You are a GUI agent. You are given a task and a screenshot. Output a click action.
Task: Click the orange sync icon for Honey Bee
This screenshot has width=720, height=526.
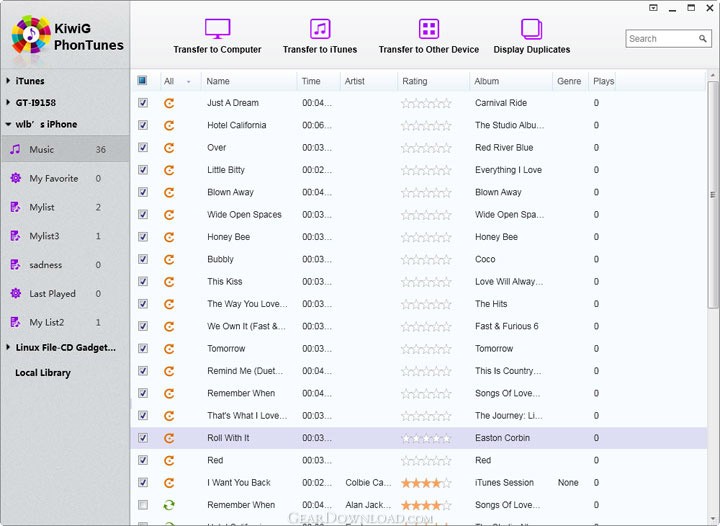[169, 237]
